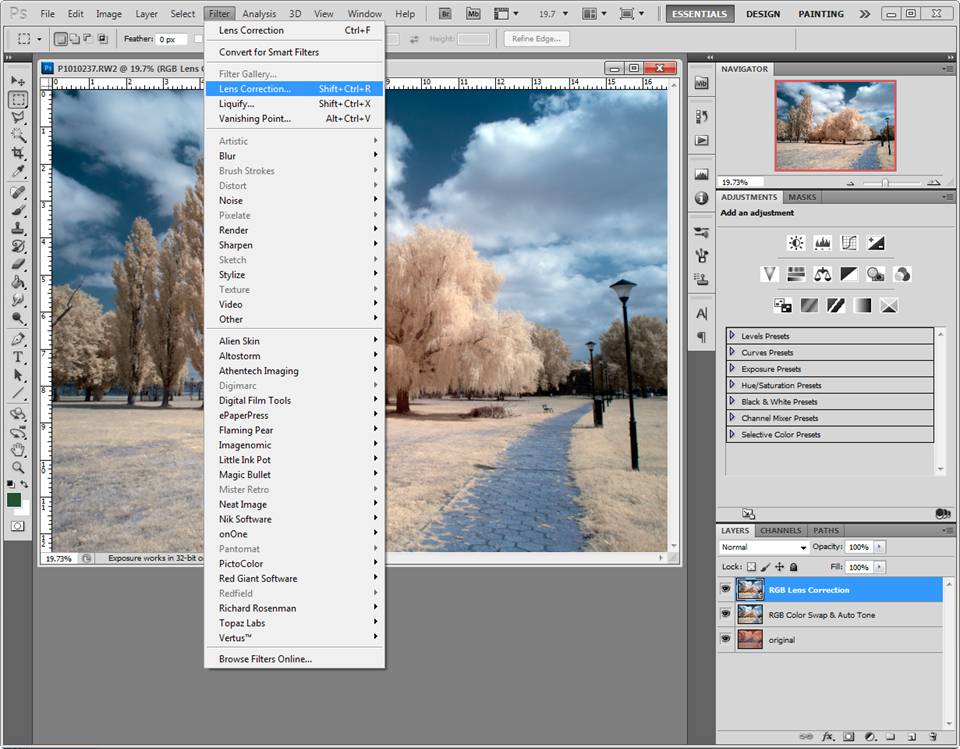This screenshot has height=749, width=960.
Task: Add a Color Balance adjustment
Action: click(x=823, y=273)
